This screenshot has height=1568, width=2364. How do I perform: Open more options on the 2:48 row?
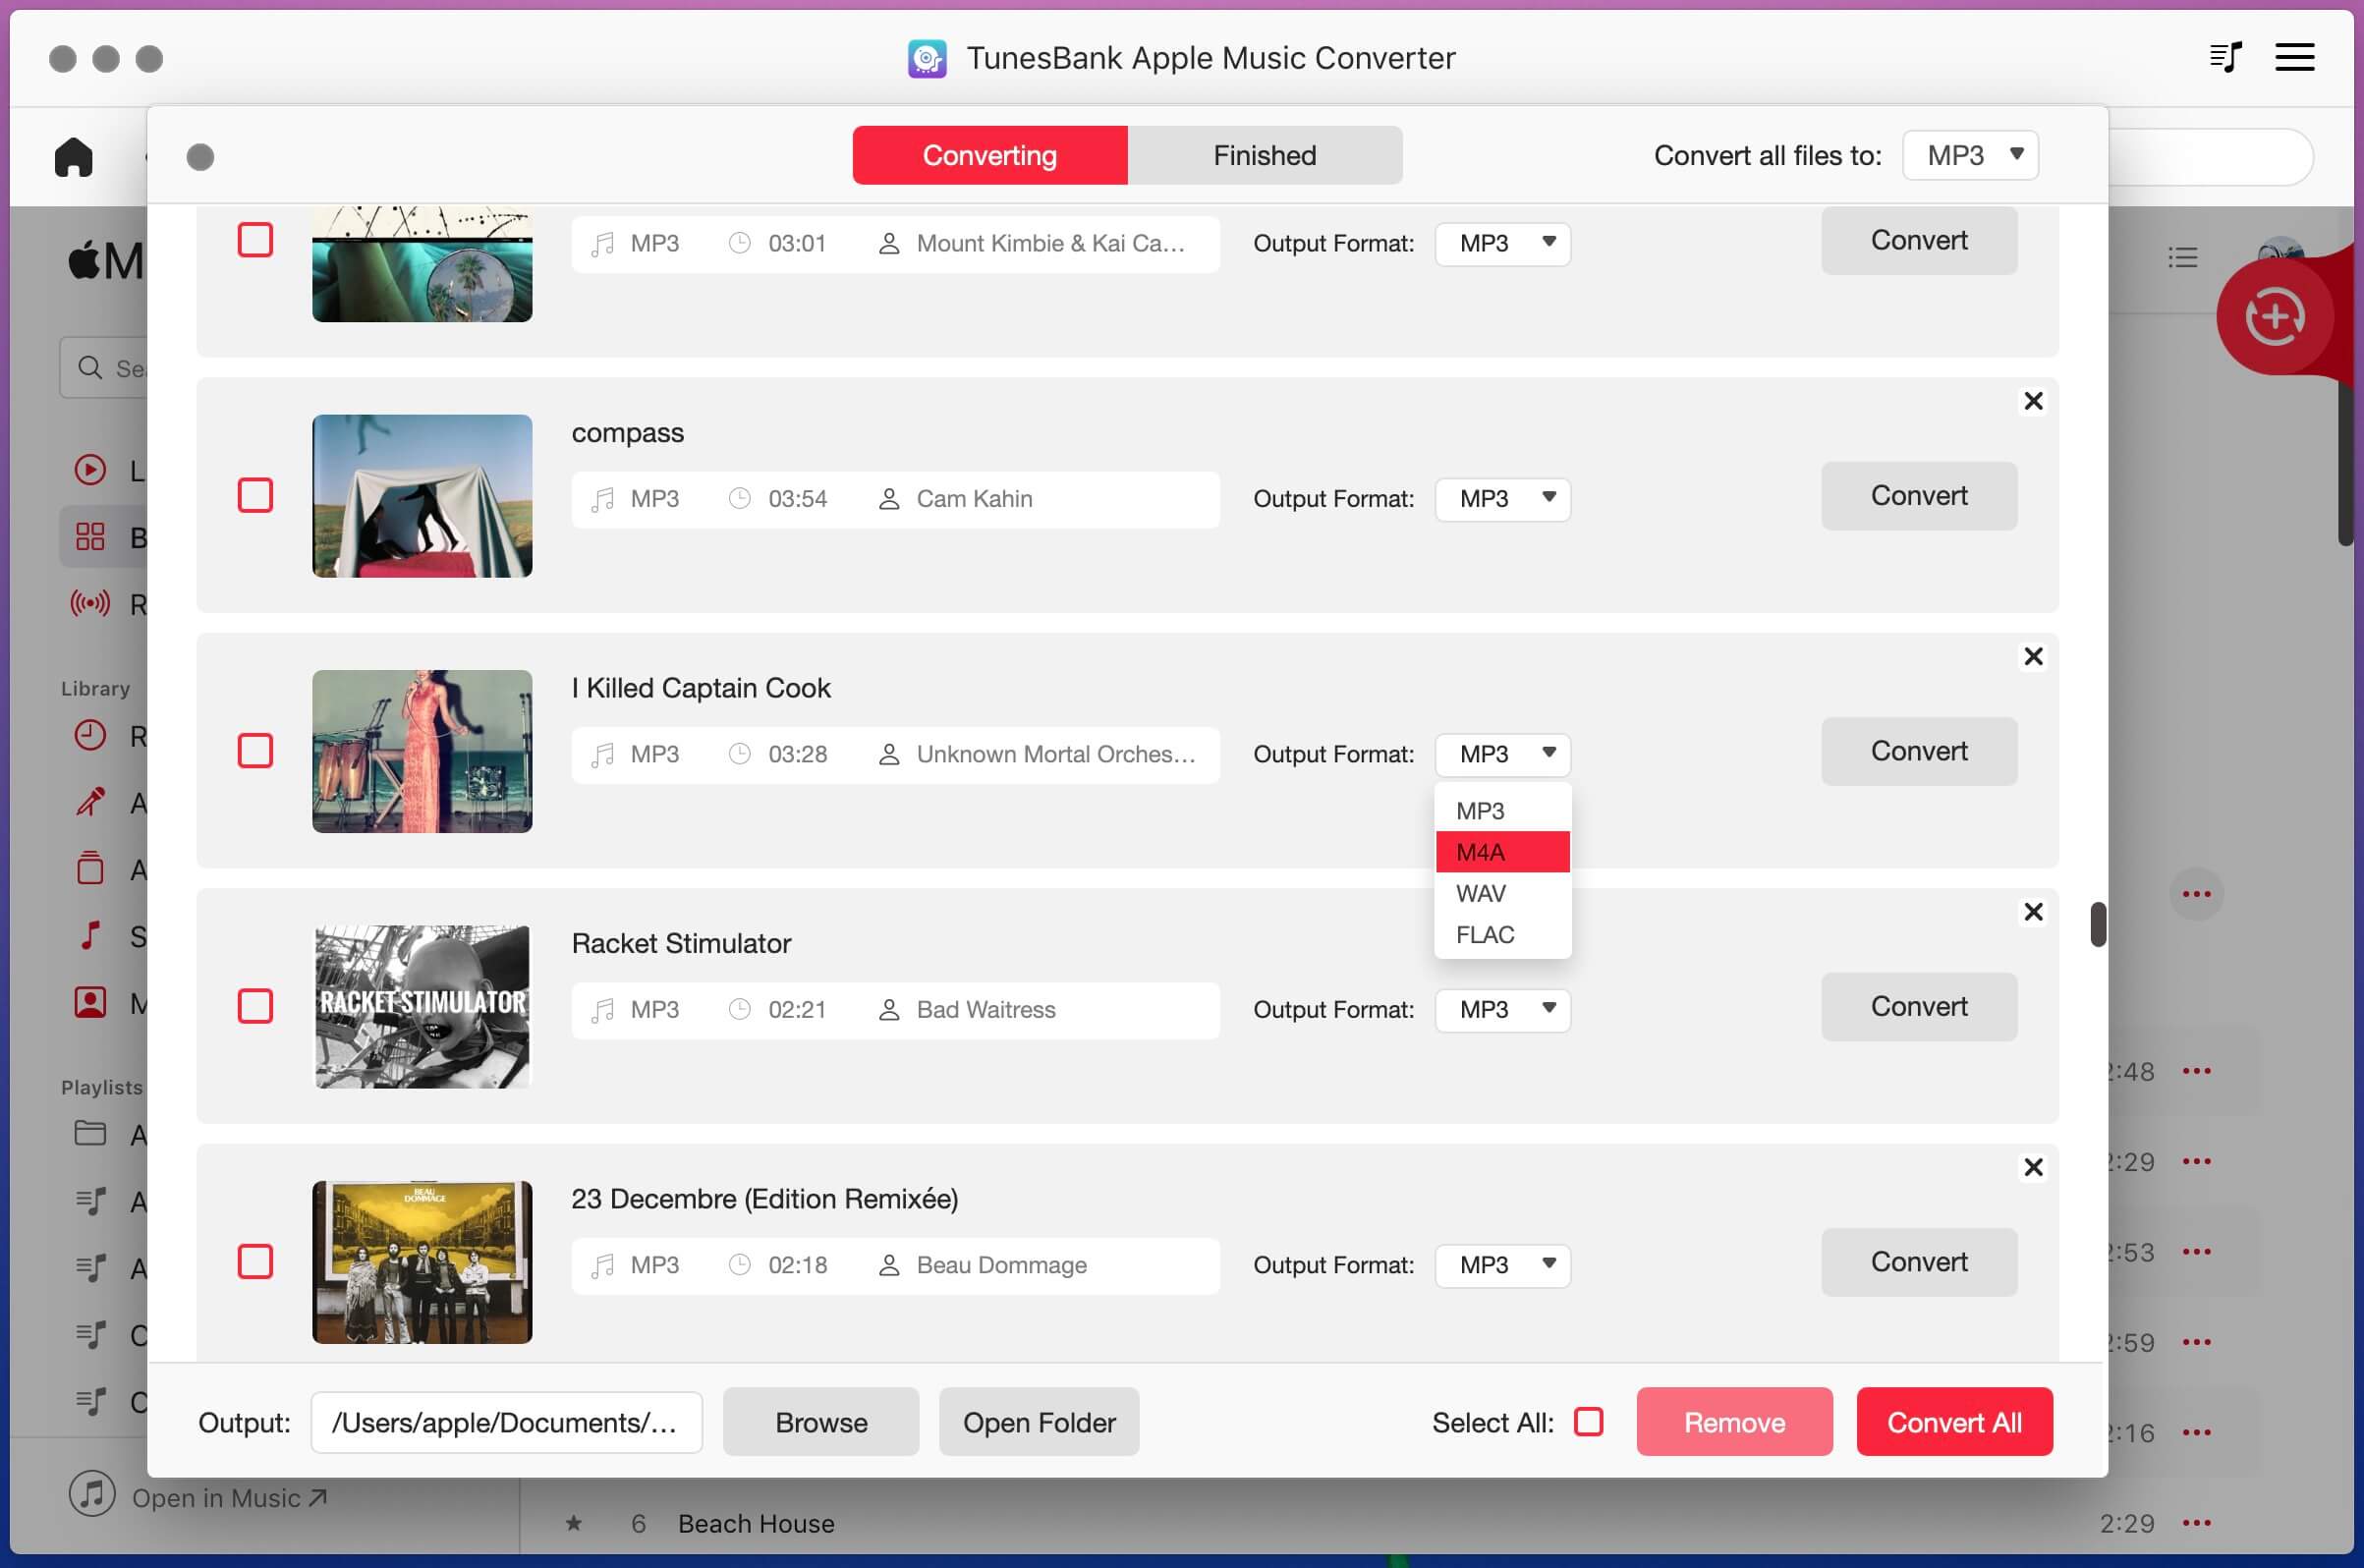point(2196,1071)
